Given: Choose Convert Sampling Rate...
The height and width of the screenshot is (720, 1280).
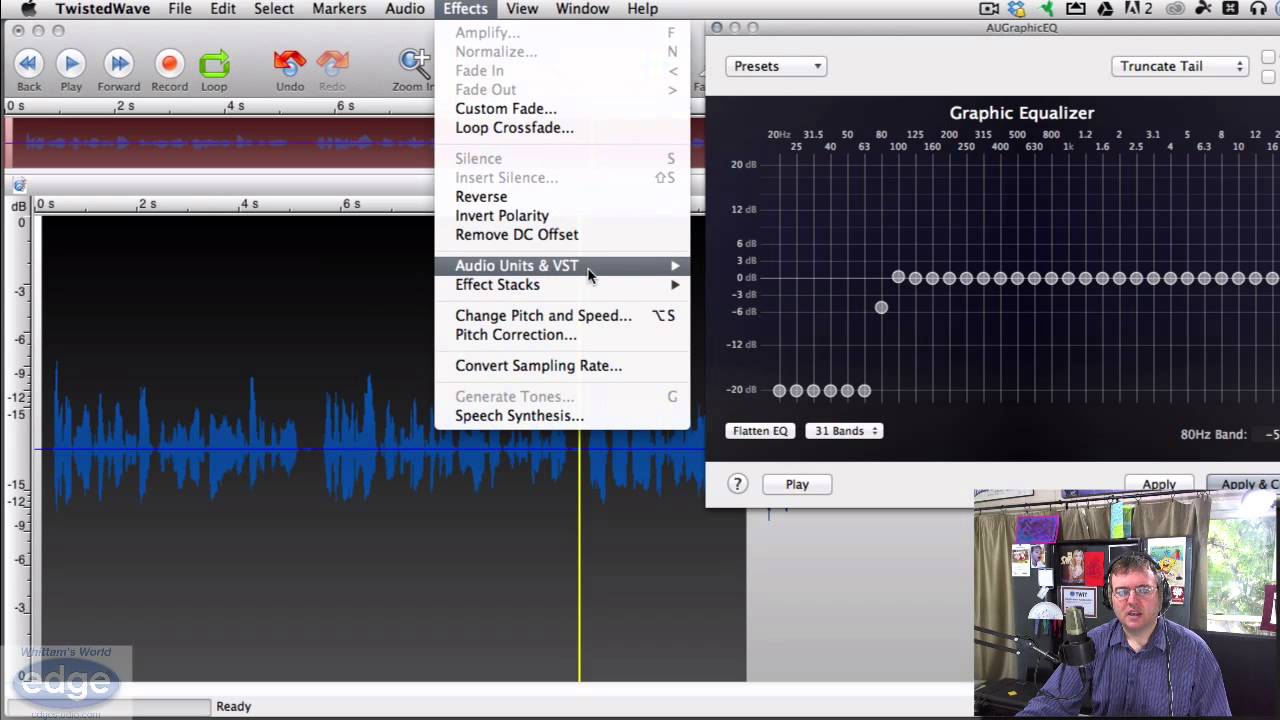Looking at the screenshot, I should click(562, 366).
